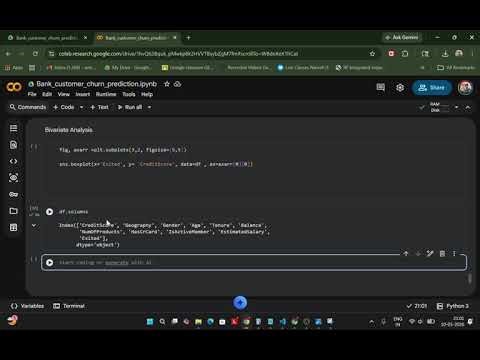Open the find and replace sidebar icon

[14, 145]
